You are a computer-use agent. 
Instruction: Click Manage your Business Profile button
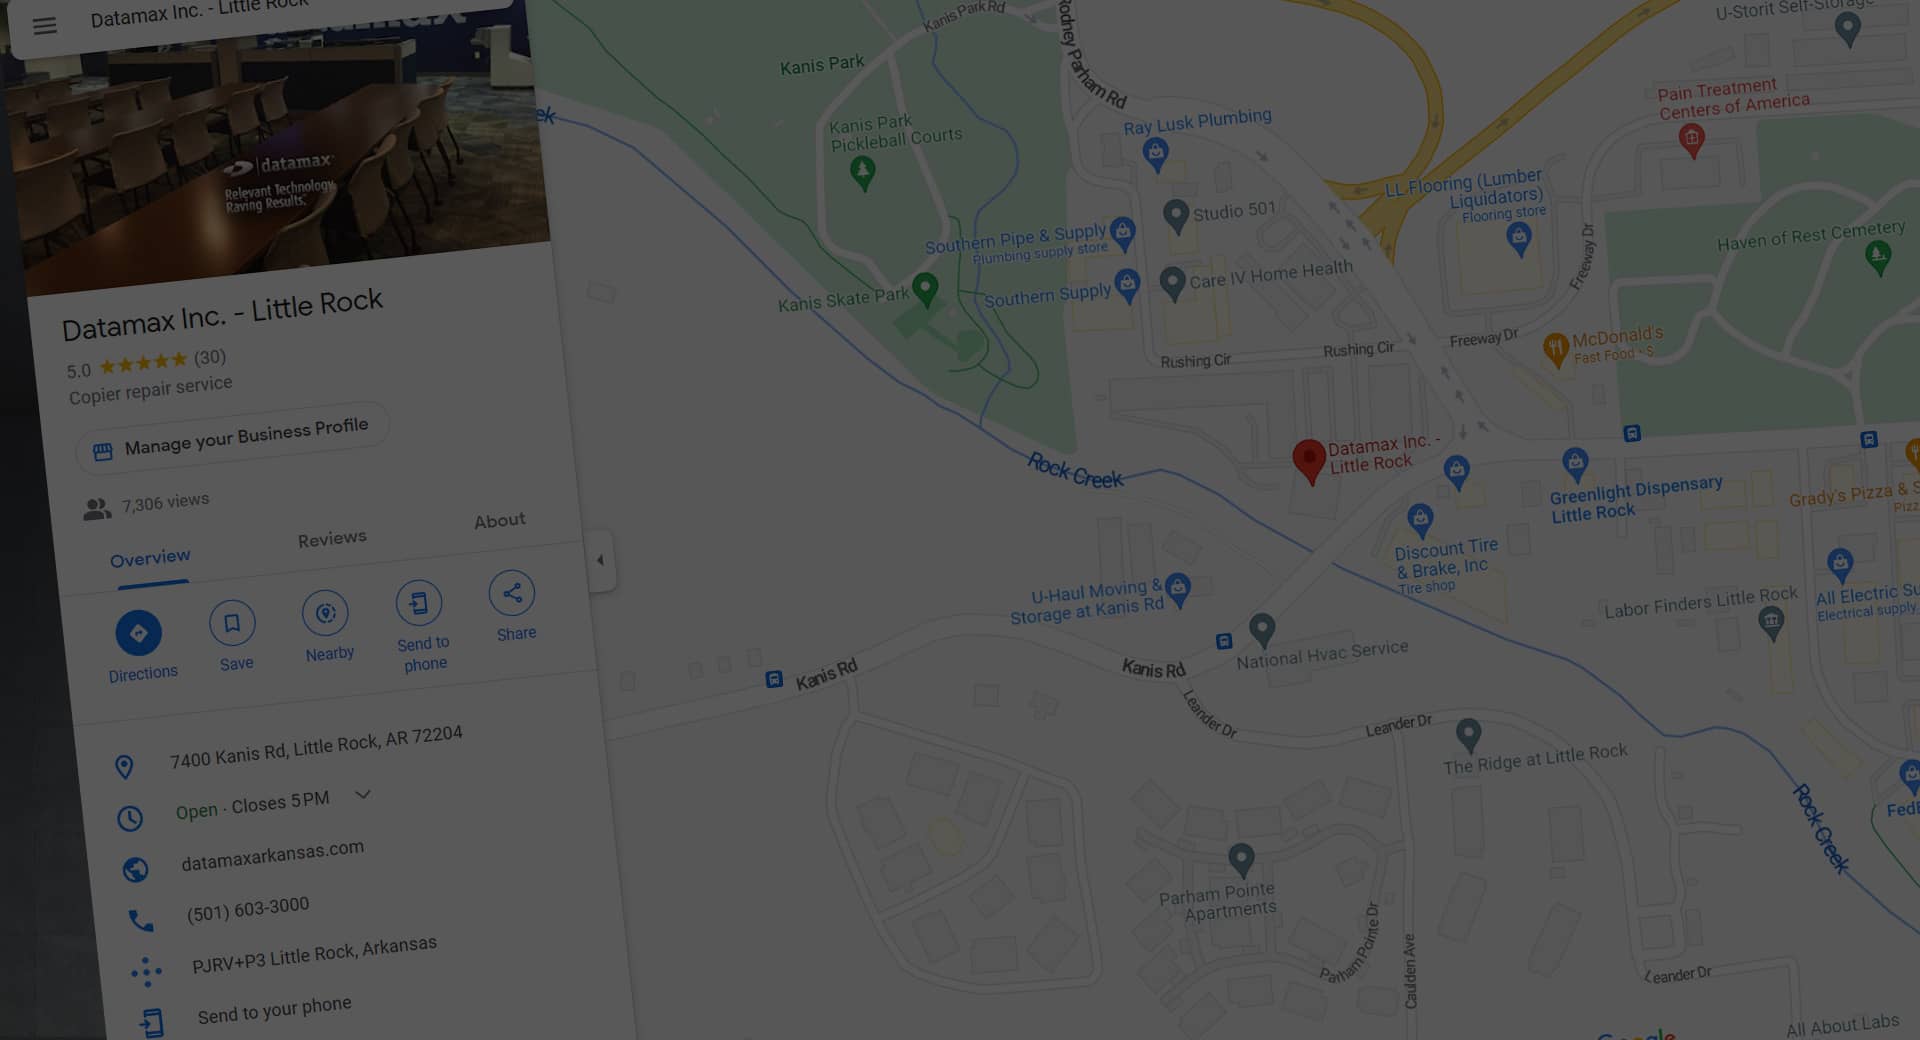(x=232, y=438)
